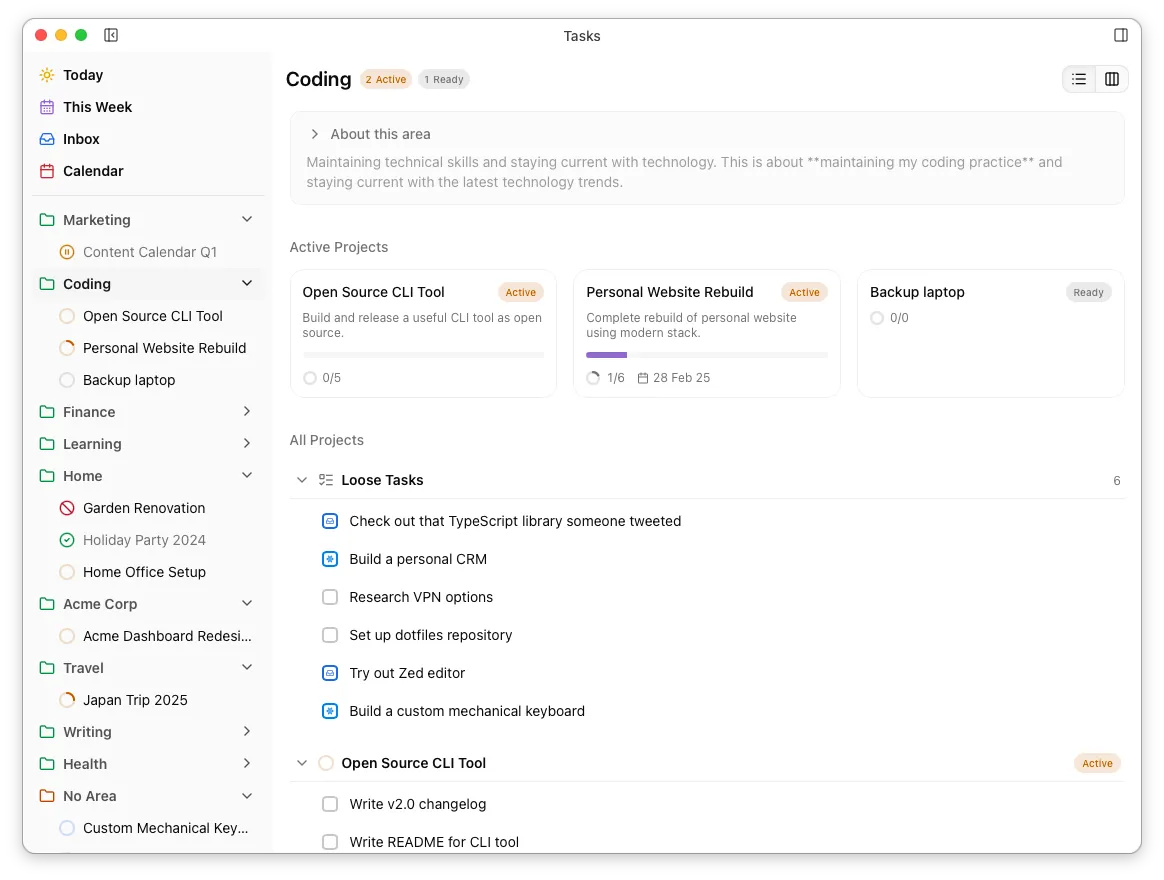Select Japan Trip 2025 project
Viewport: 1164px width, 880px height.
point(135,700)
